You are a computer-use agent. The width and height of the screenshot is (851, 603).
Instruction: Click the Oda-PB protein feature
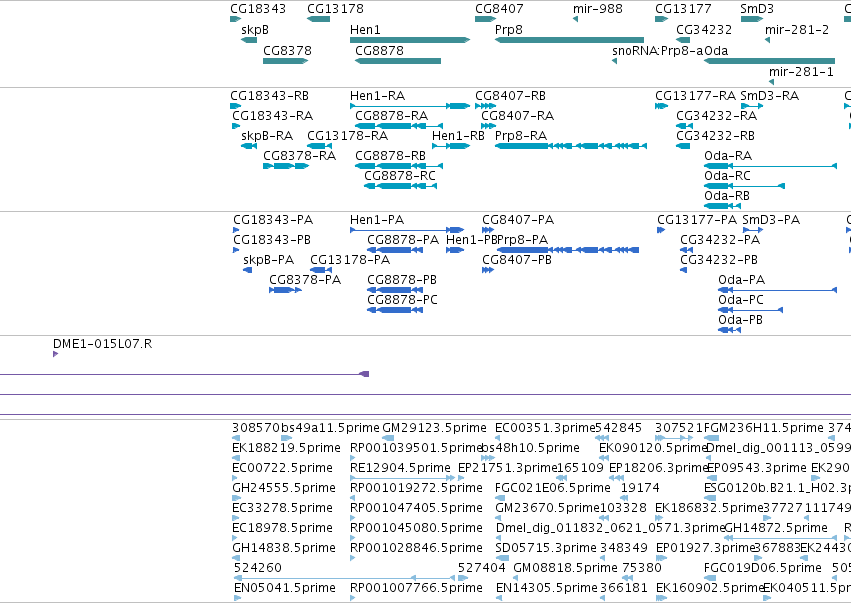click(x=729, y=331)
